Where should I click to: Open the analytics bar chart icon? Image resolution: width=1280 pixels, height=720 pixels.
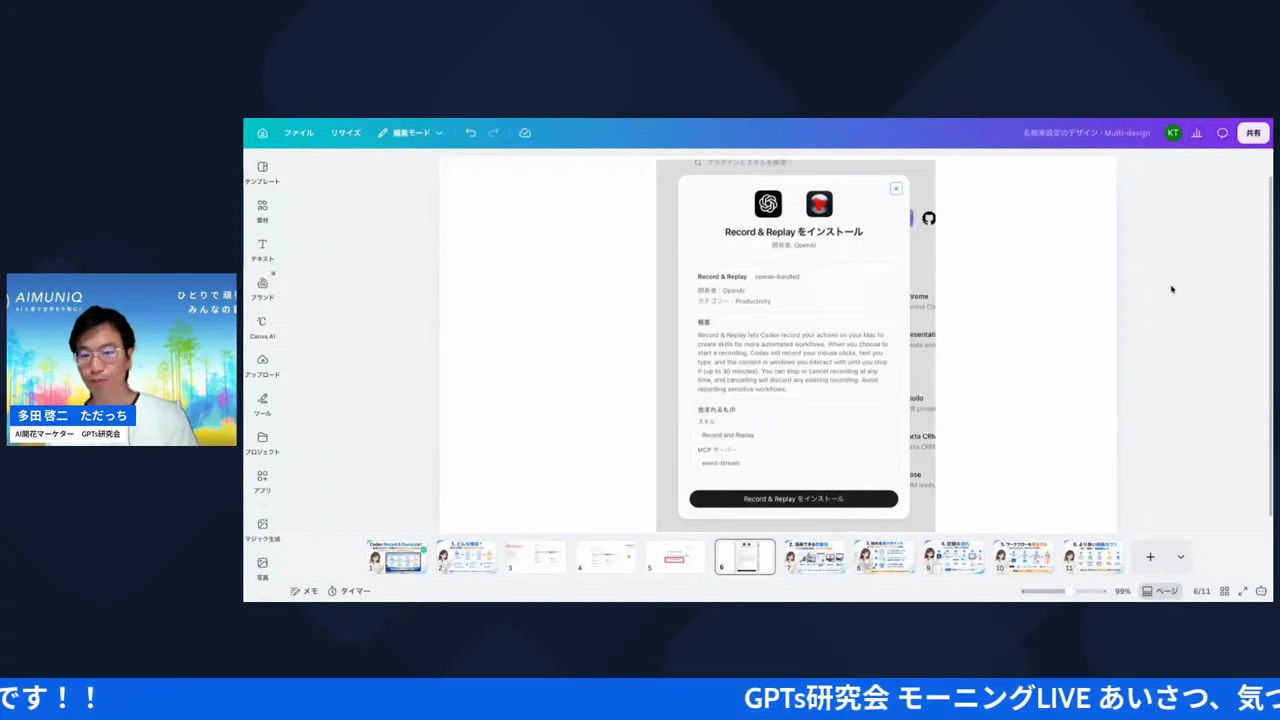pyautogui.click(x=1196, y=133)
